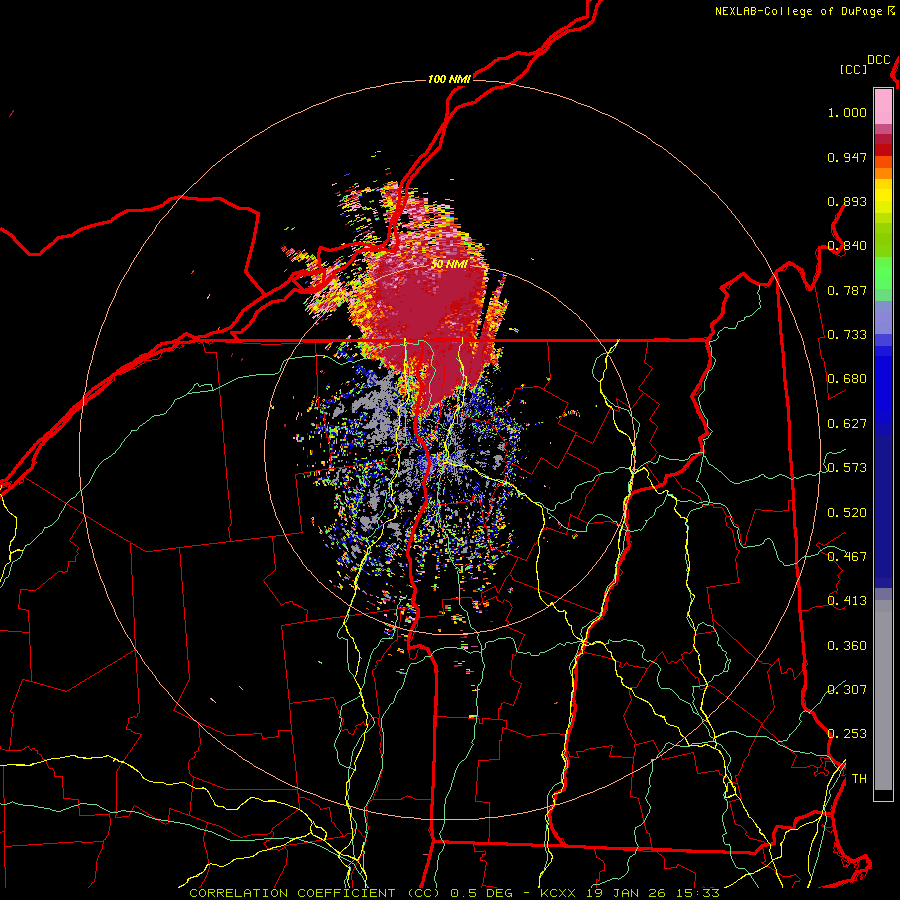Click the 0.573 scale value
The height and width of the screenshot is (900, 900).
click(847, 468)
